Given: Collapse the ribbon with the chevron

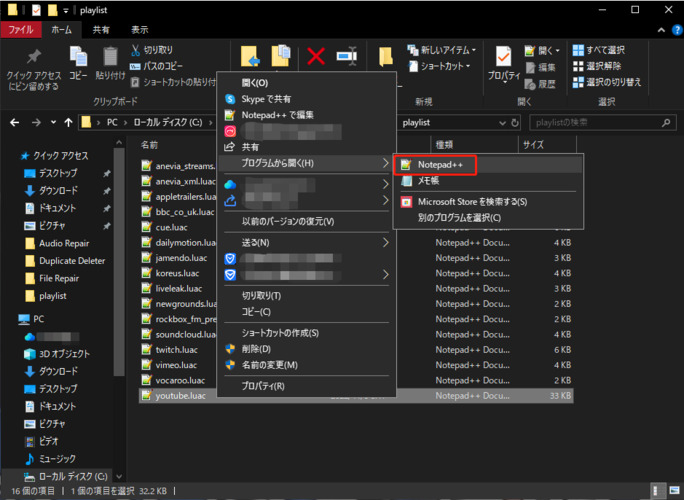Looking at the screenshot, I should click(661, 30).
